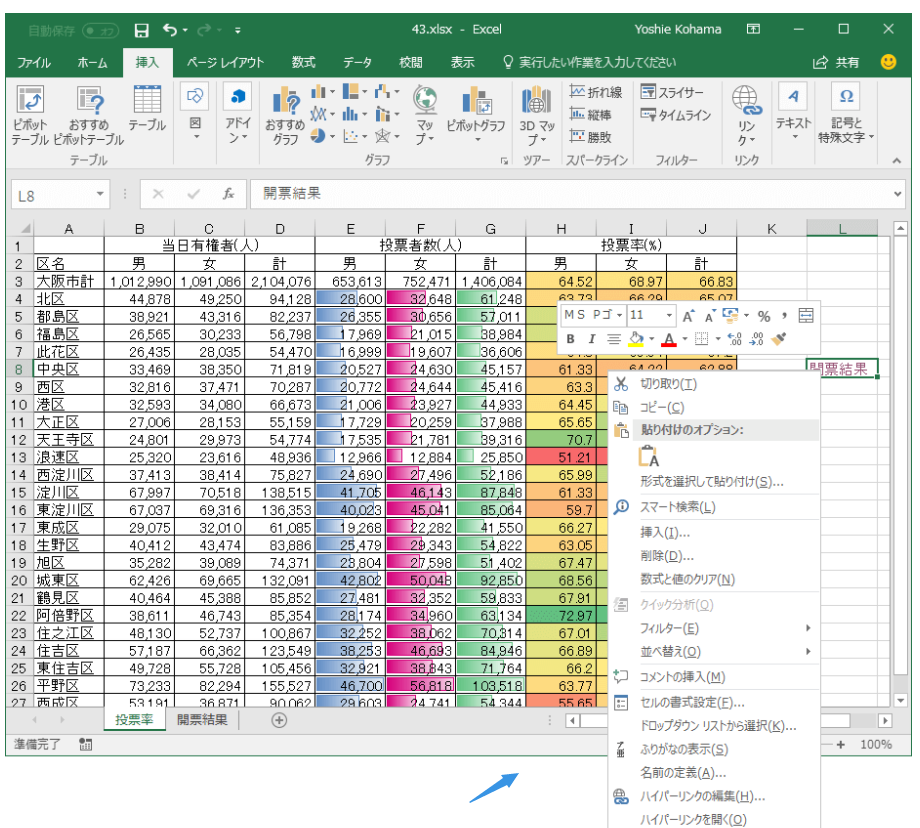The height and width of the screenshot is (828, 920).
Task: Choose Copy (コピー) from the context menu
Action: pos(714,407)
